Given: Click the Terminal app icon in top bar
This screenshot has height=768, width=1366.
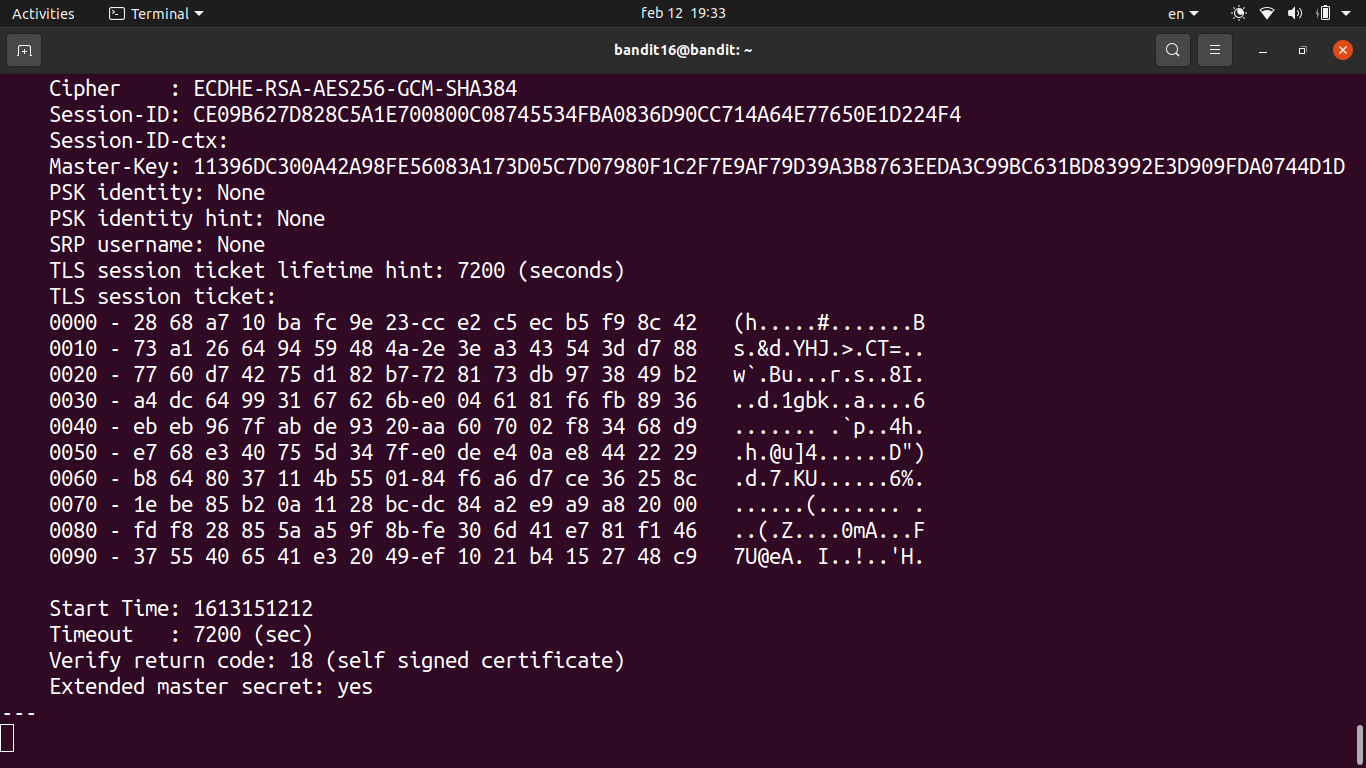Looking at the screenshot, I should tap(117, 14).
